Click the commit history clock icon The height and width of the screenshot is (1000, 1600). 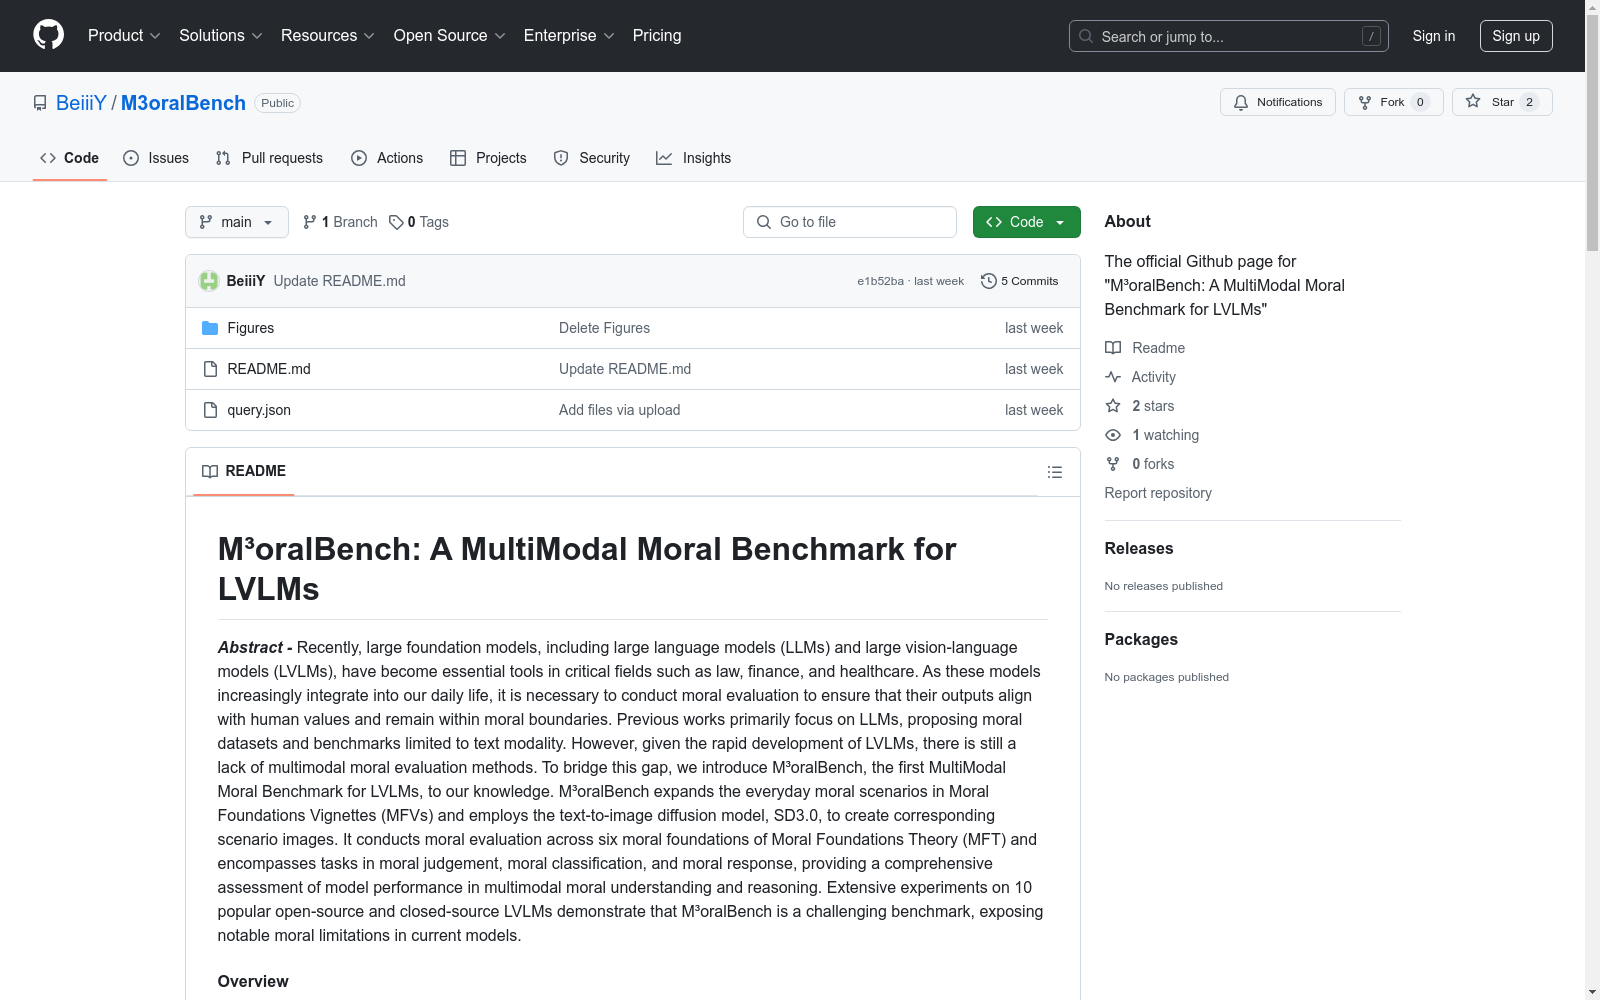[989, 281]
